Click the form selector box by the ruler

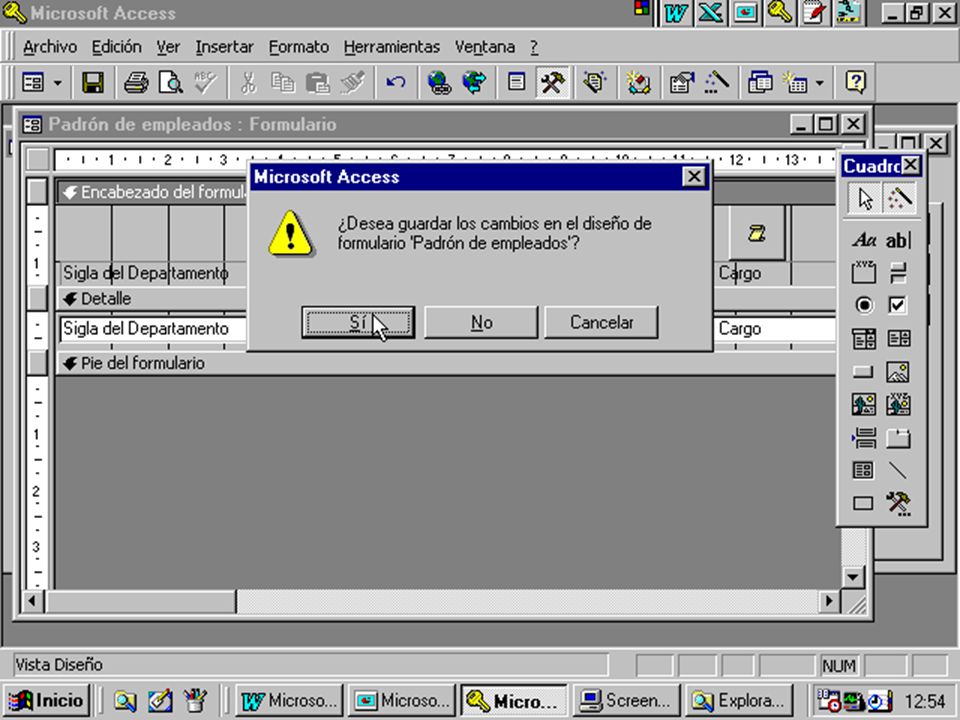[38, 160]
